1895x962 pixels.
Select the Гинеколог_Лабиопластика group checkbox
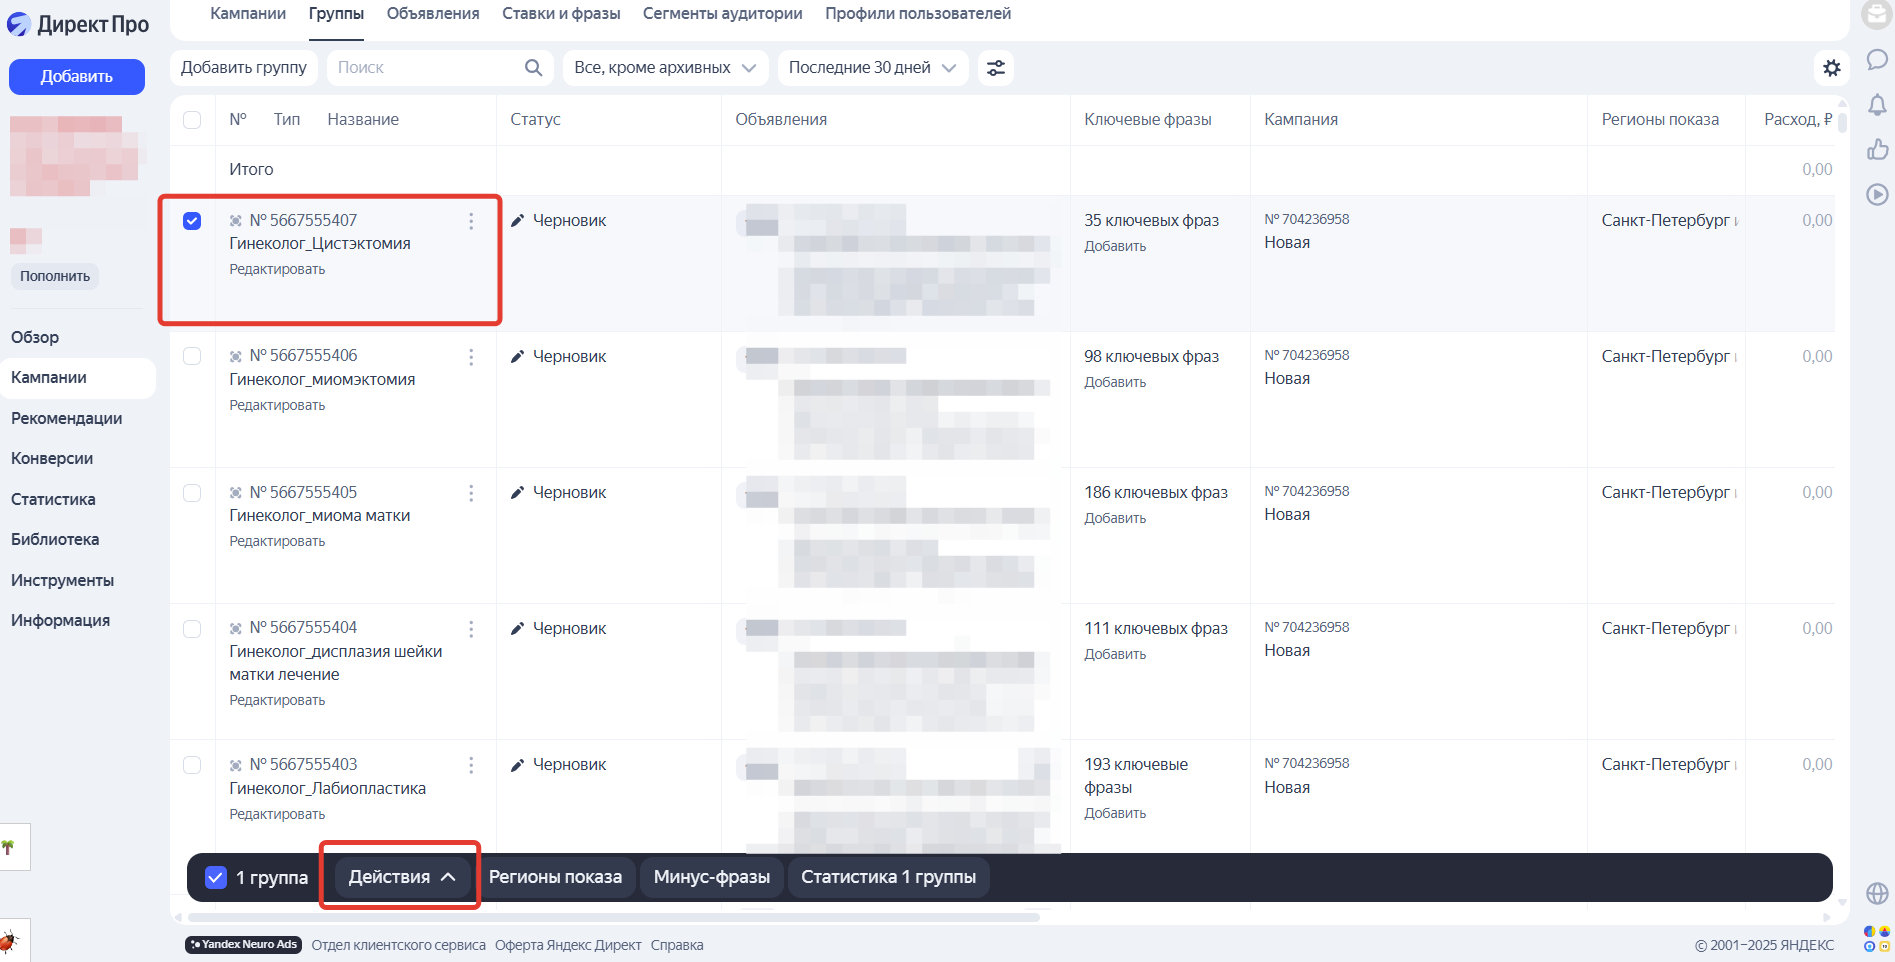pyautogui.click(x=192, y=765)
